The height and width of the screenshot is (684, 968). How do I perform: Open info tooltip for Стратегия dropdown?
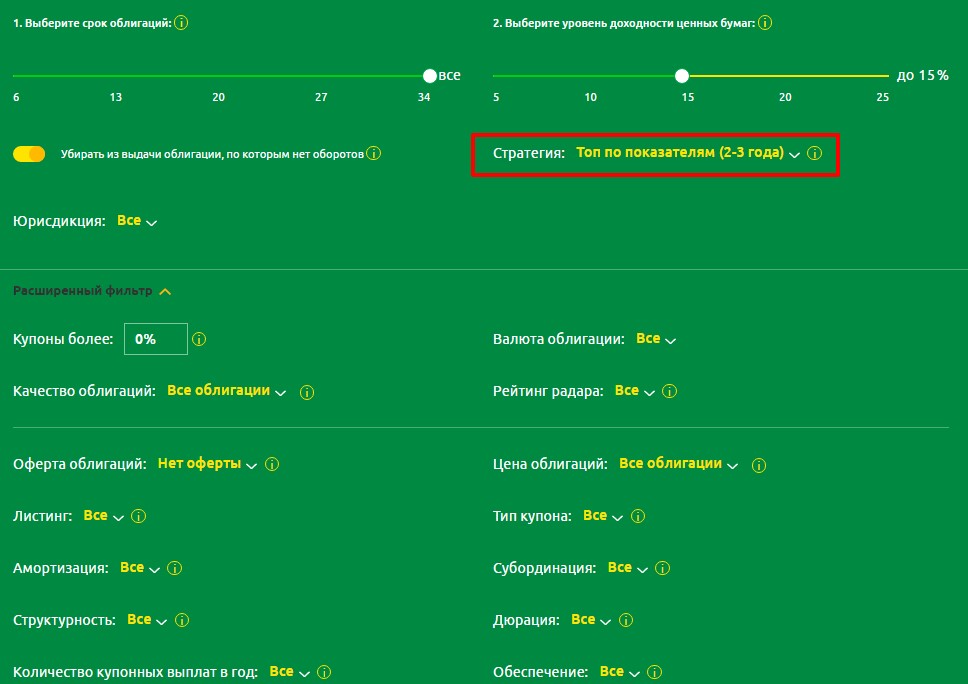point(814,154)
